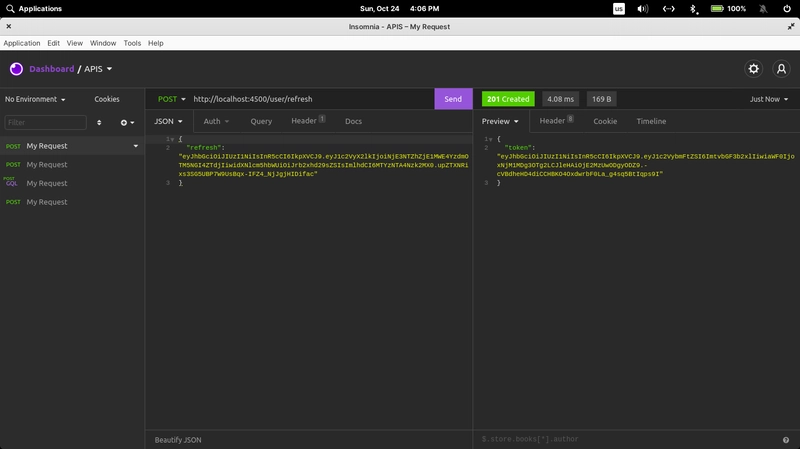This screenshot has height=449, width=800.
Task: Click the user account icon
Action: [x=782, y=69]
